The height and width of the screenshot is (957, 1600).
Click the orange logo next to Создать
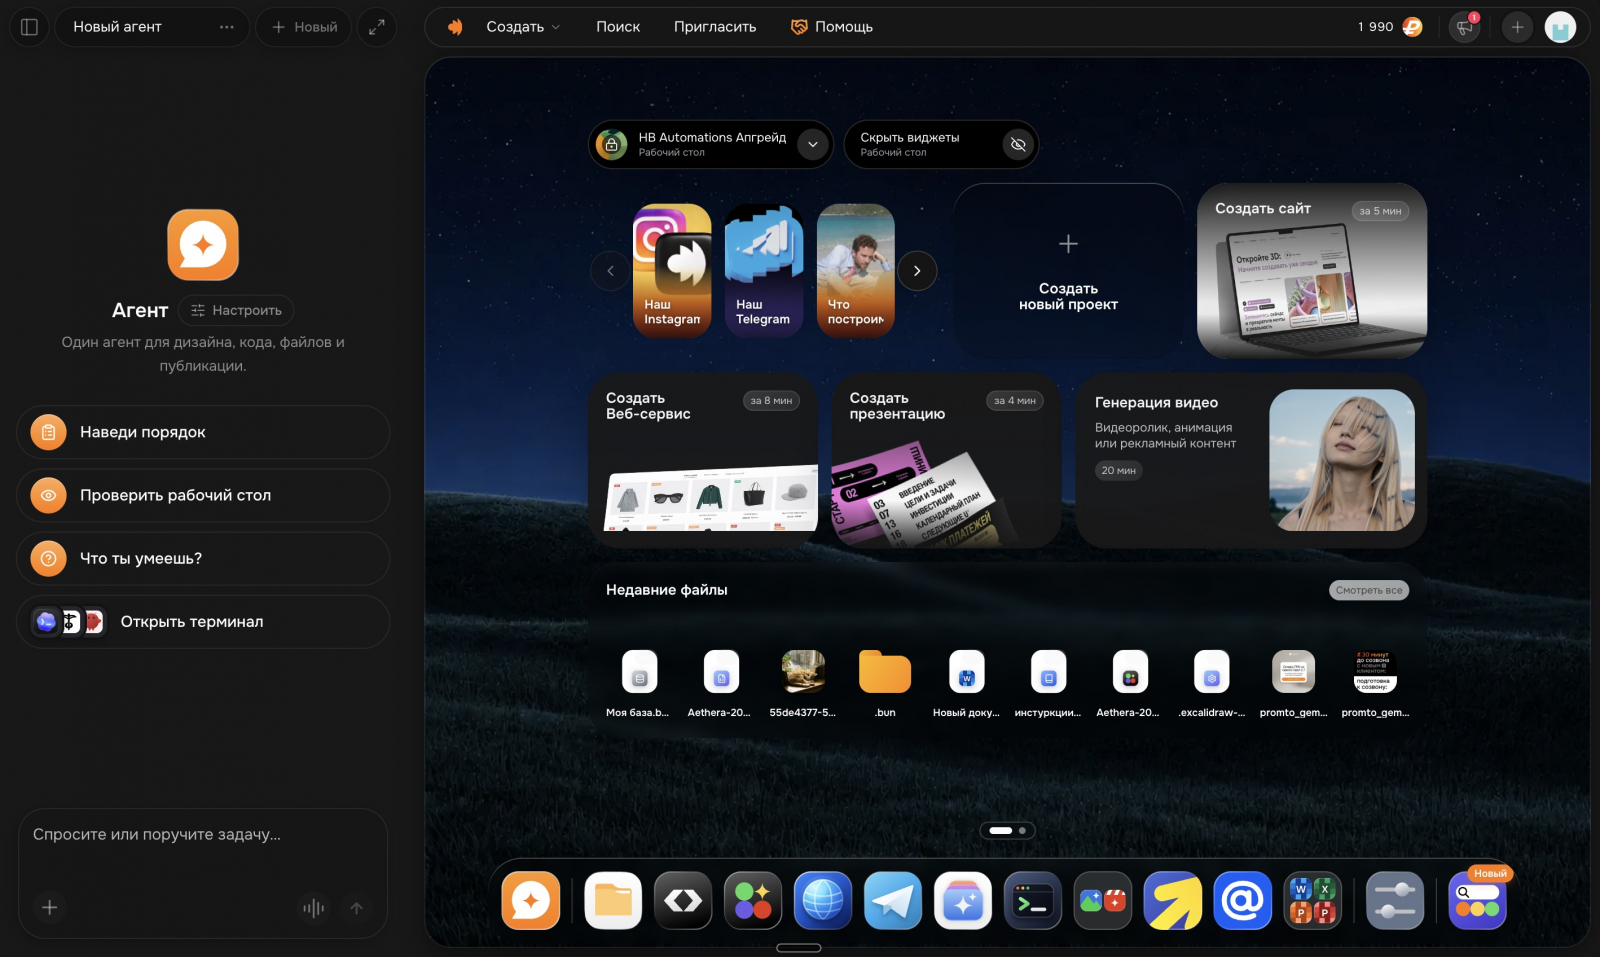(x=456, y=27)
